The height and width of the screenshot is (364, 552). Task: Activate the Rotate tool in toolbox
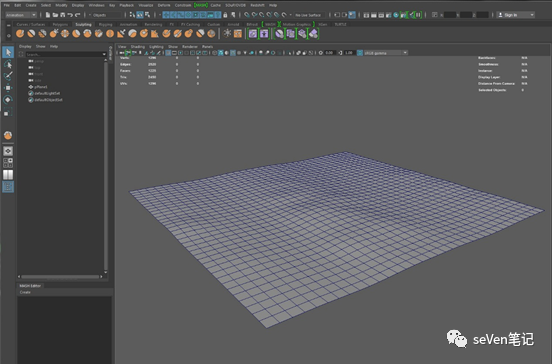pyautogui.click(x=8, y=100)
